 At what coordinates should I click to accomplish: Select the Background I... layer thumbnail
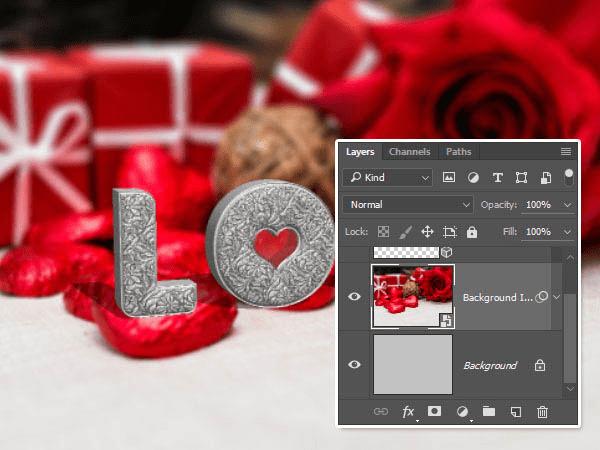tap(413, 297)
